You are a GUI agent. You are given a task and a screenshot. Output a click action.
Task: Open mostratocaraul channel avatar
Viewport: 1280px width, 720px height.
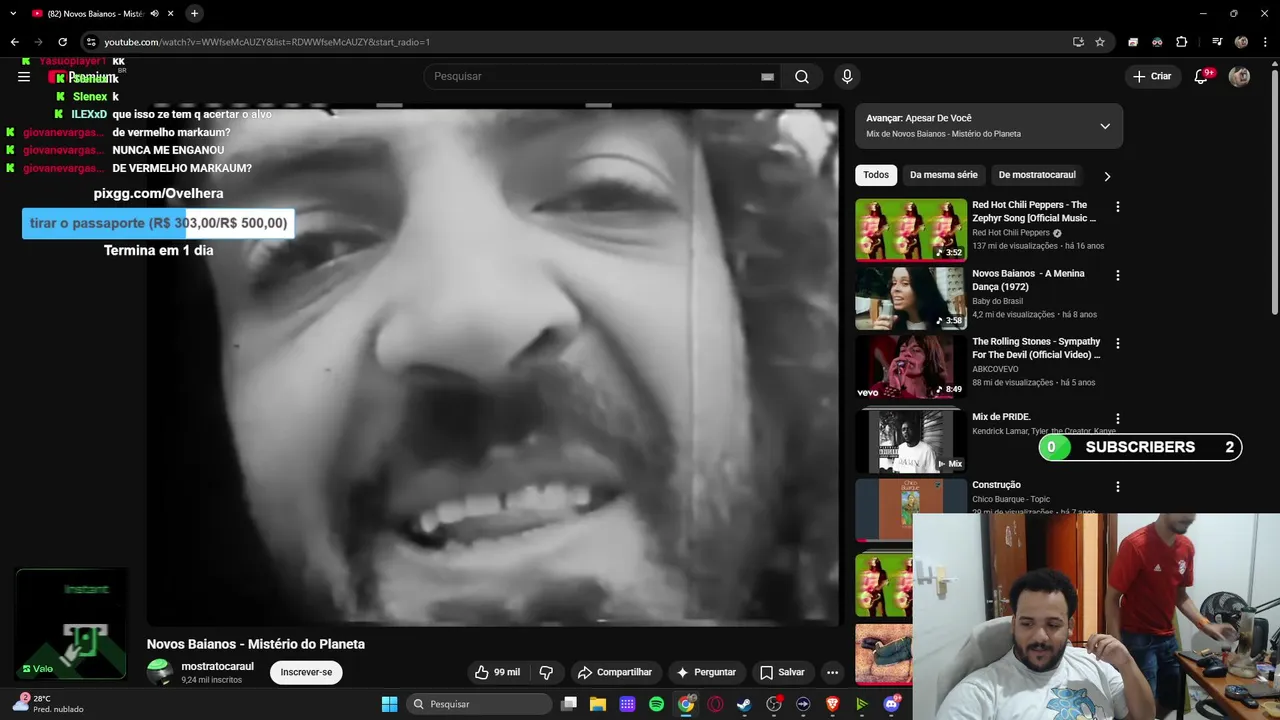160,672
